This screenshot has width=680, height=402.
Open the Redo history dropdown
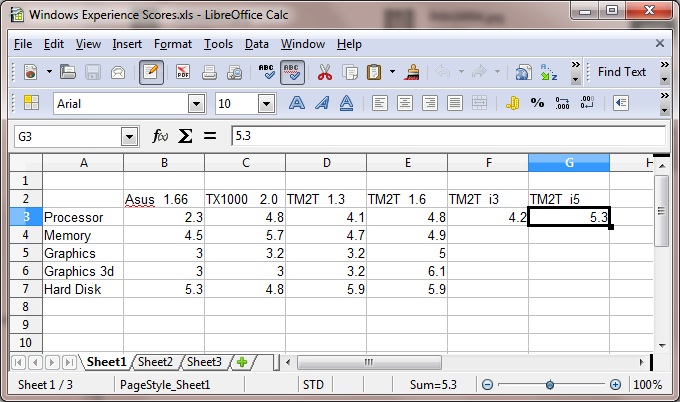point(497,72)
